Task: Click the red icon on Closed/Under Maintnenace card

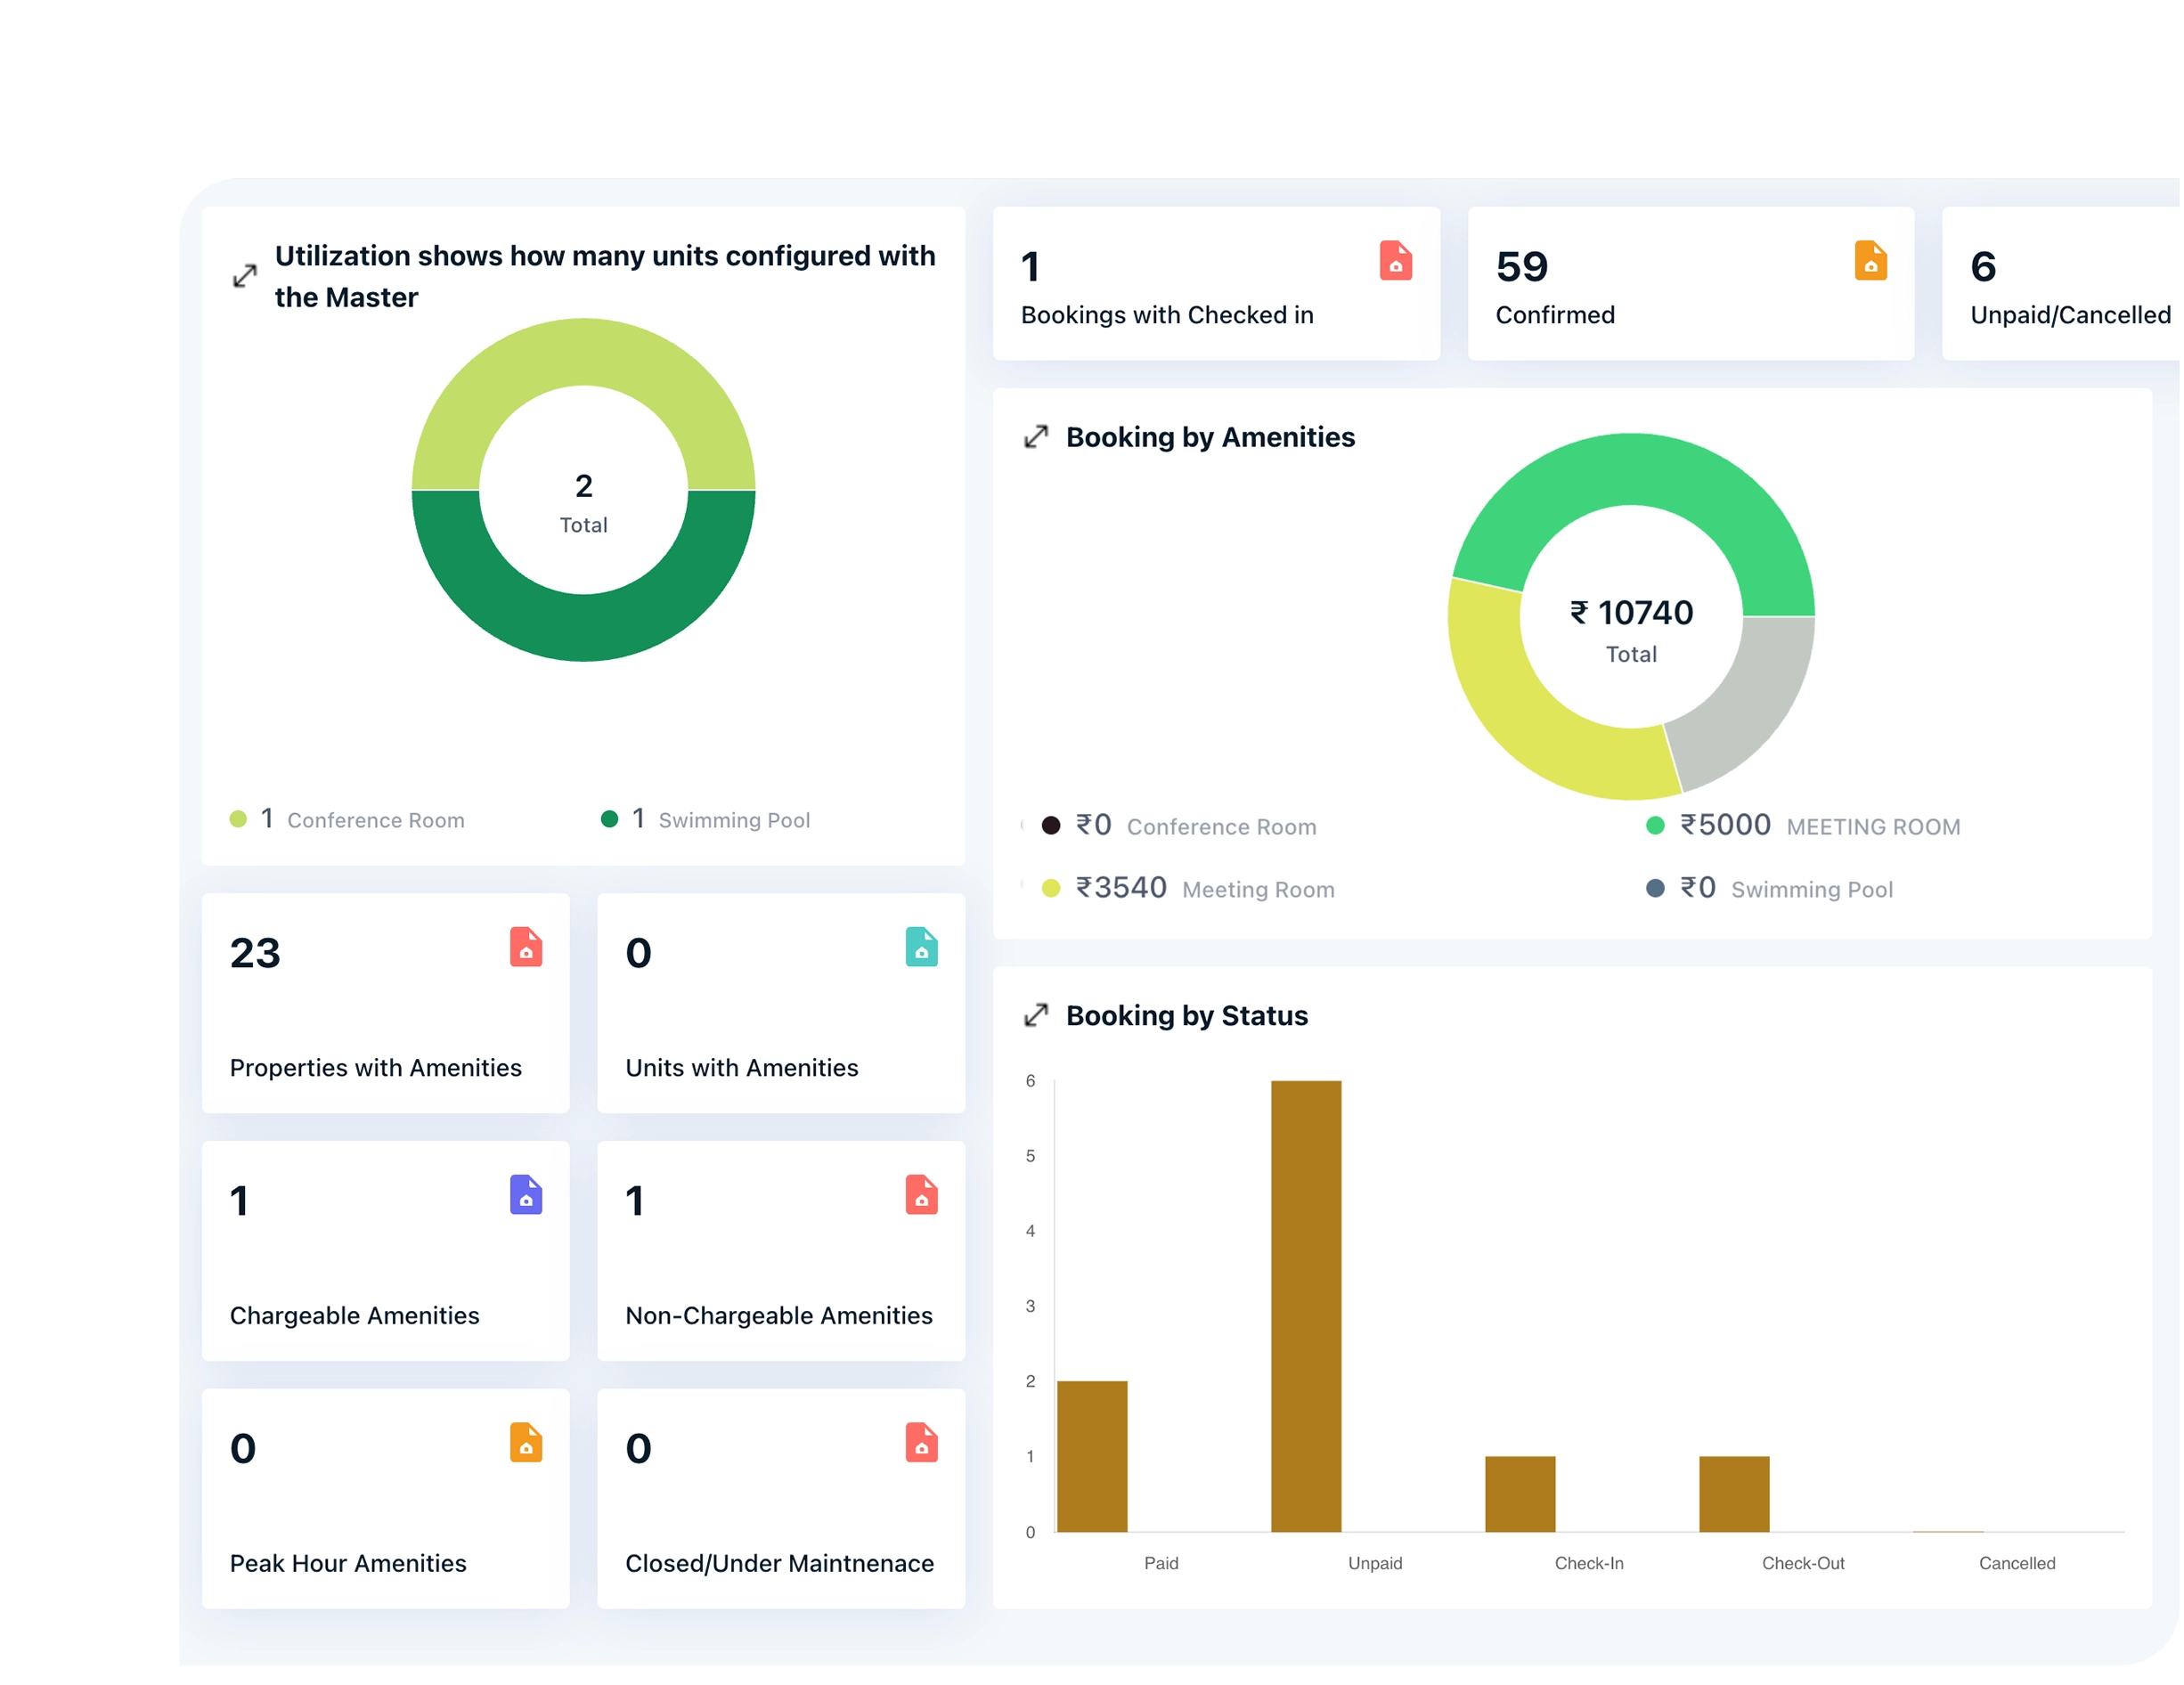Action: 921,1443
